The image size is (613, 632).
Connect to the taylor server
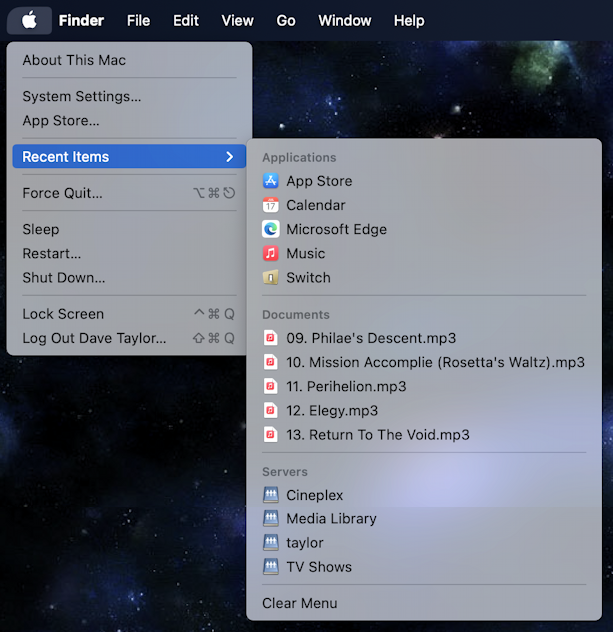tap(424, 543)
